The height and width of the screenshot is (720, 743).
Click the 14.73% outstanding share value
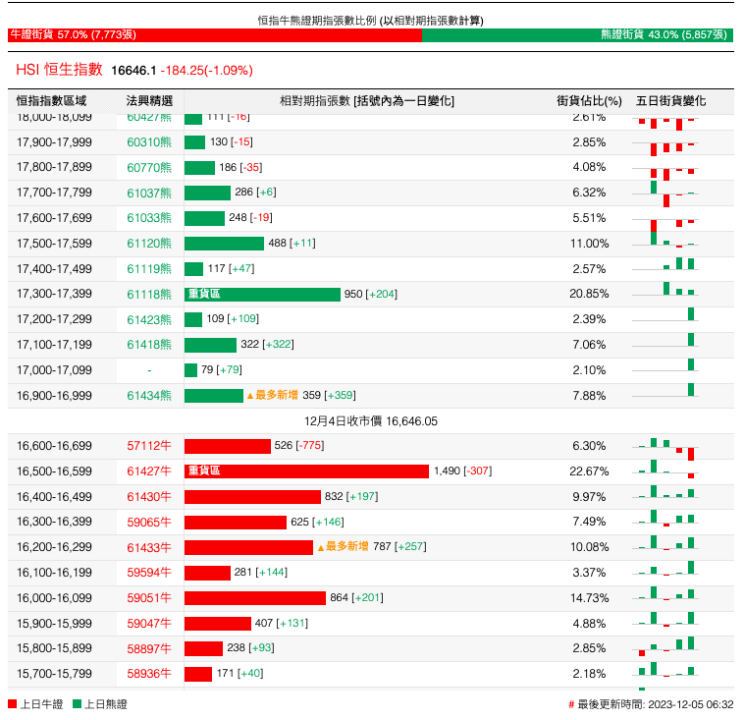[x=589, y=598]
